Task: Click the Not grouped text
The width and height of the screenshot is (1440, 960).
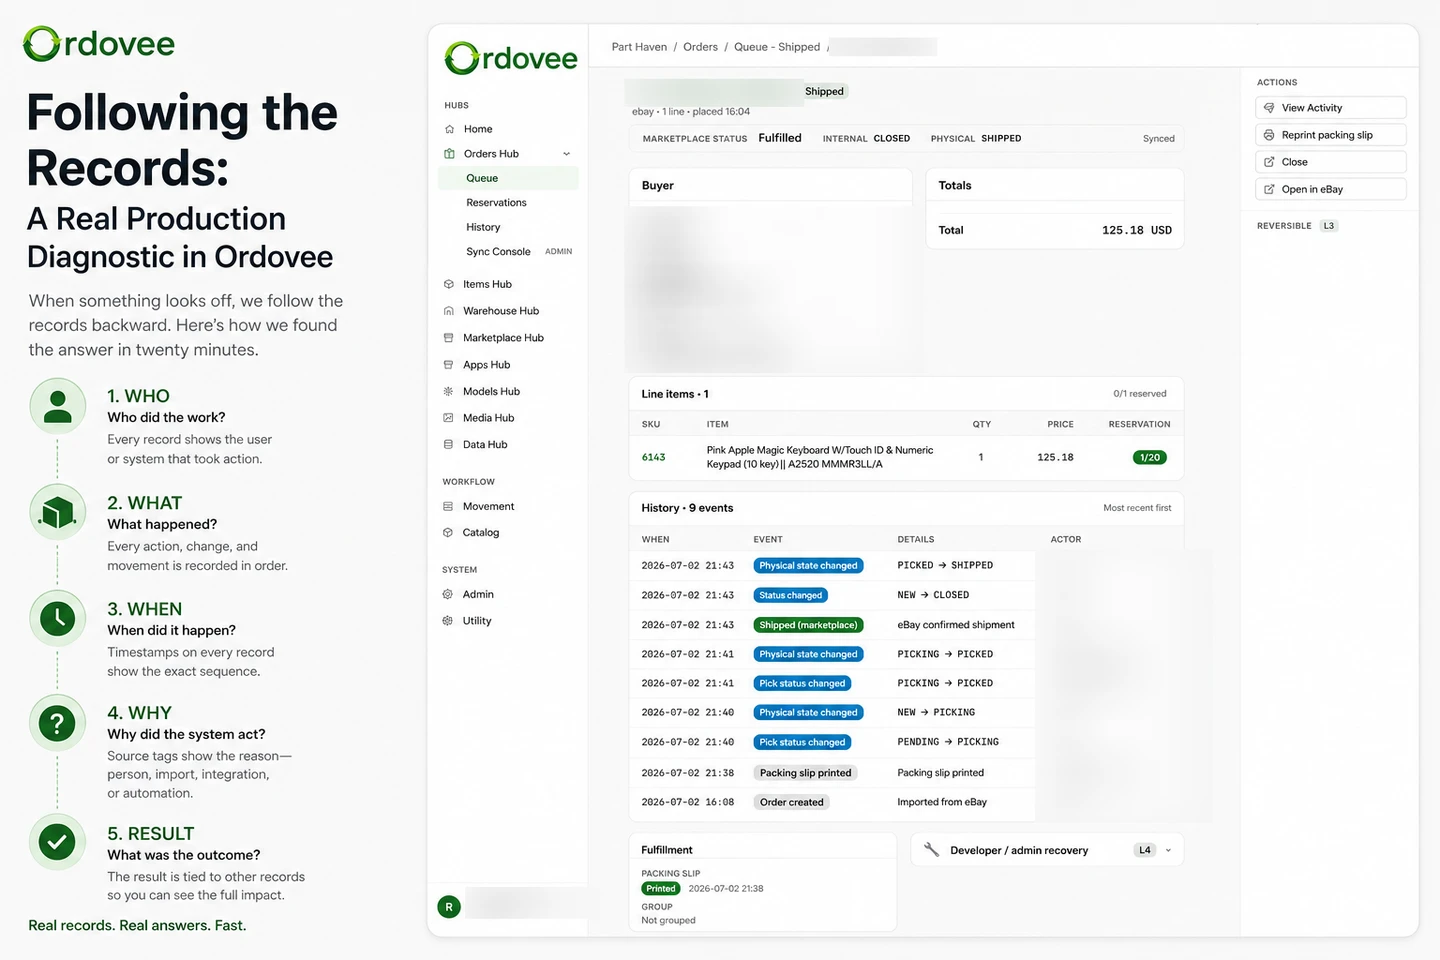Action: [x=668, y=920]
